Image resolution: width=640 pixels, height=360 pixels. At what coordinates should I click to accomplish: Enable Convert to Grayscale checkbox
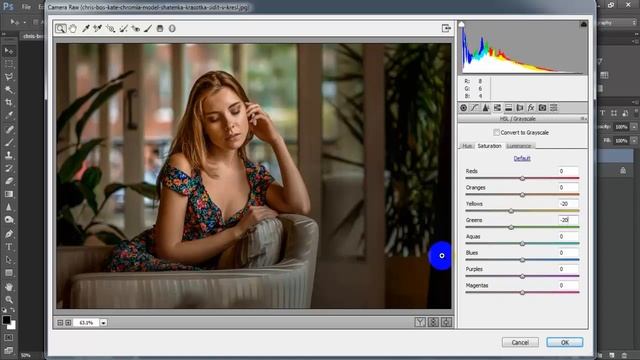coord(496,132)
